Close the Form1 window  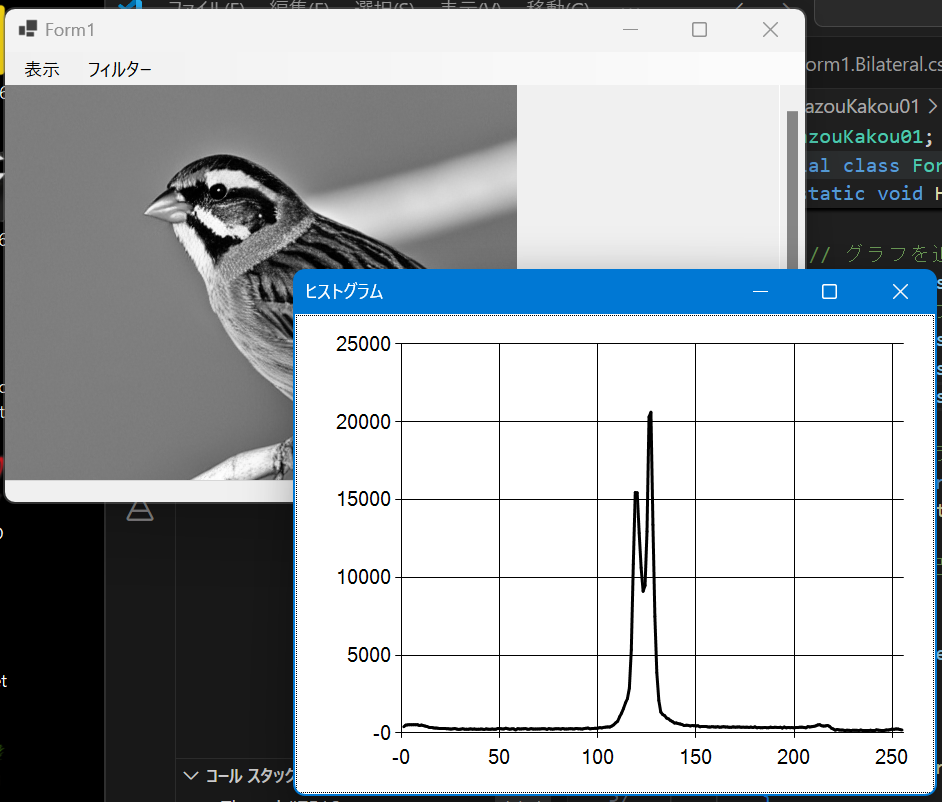(x=770, y=29)
